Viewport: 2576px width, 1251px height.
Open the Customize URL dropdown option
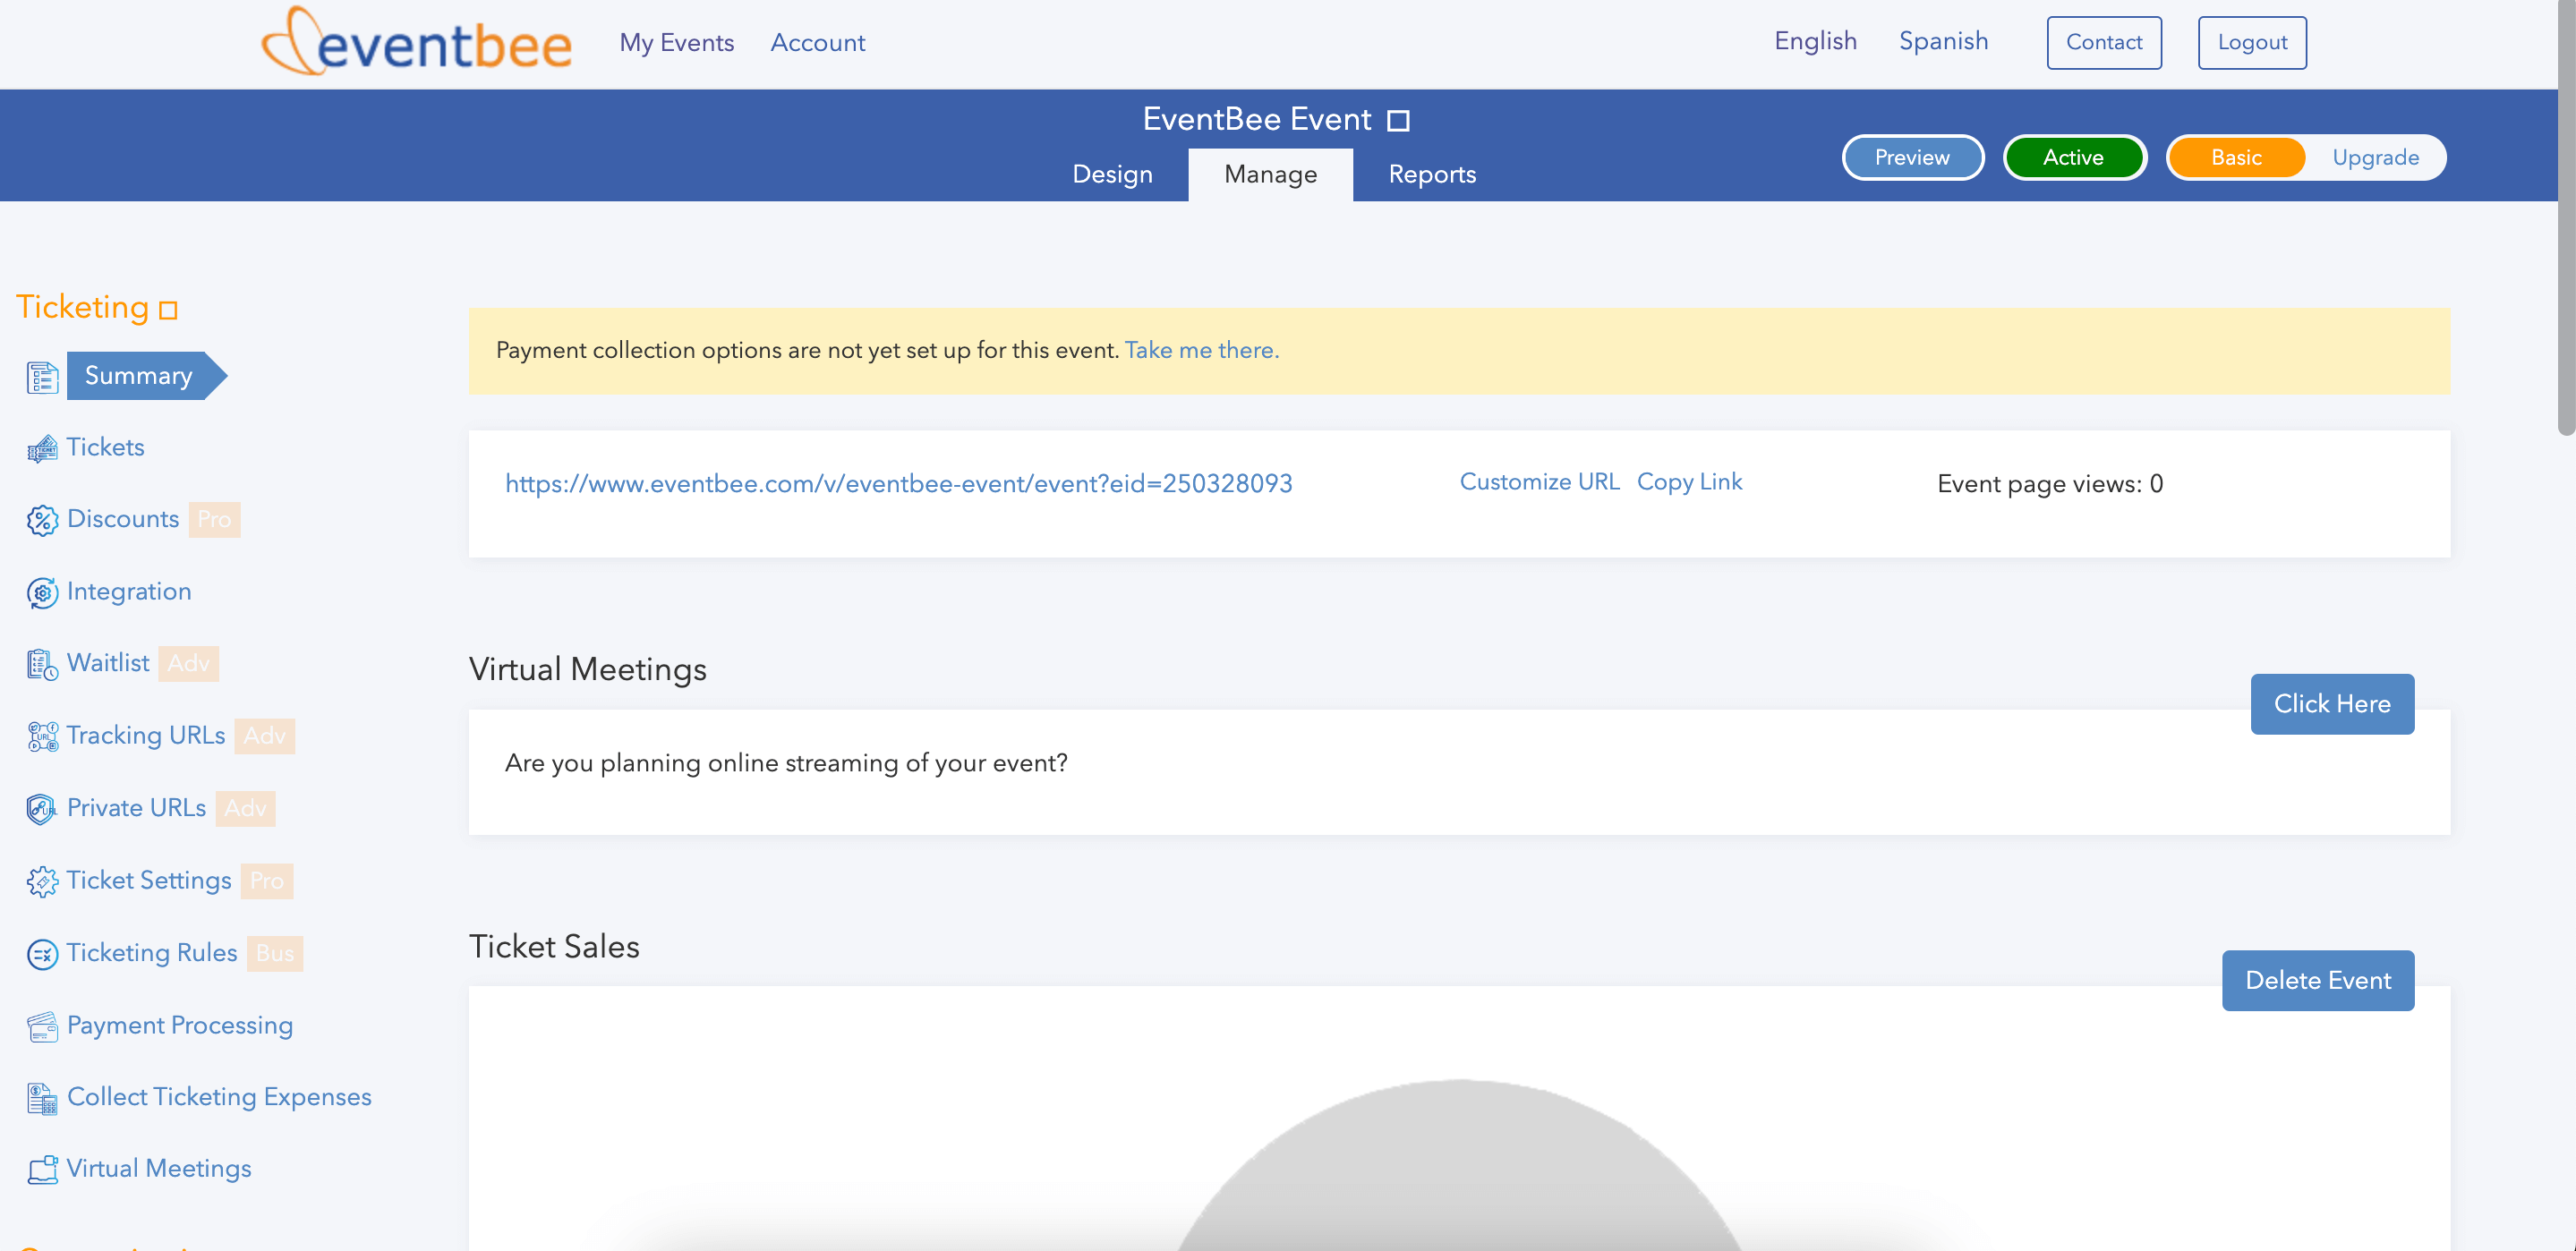1538,481
